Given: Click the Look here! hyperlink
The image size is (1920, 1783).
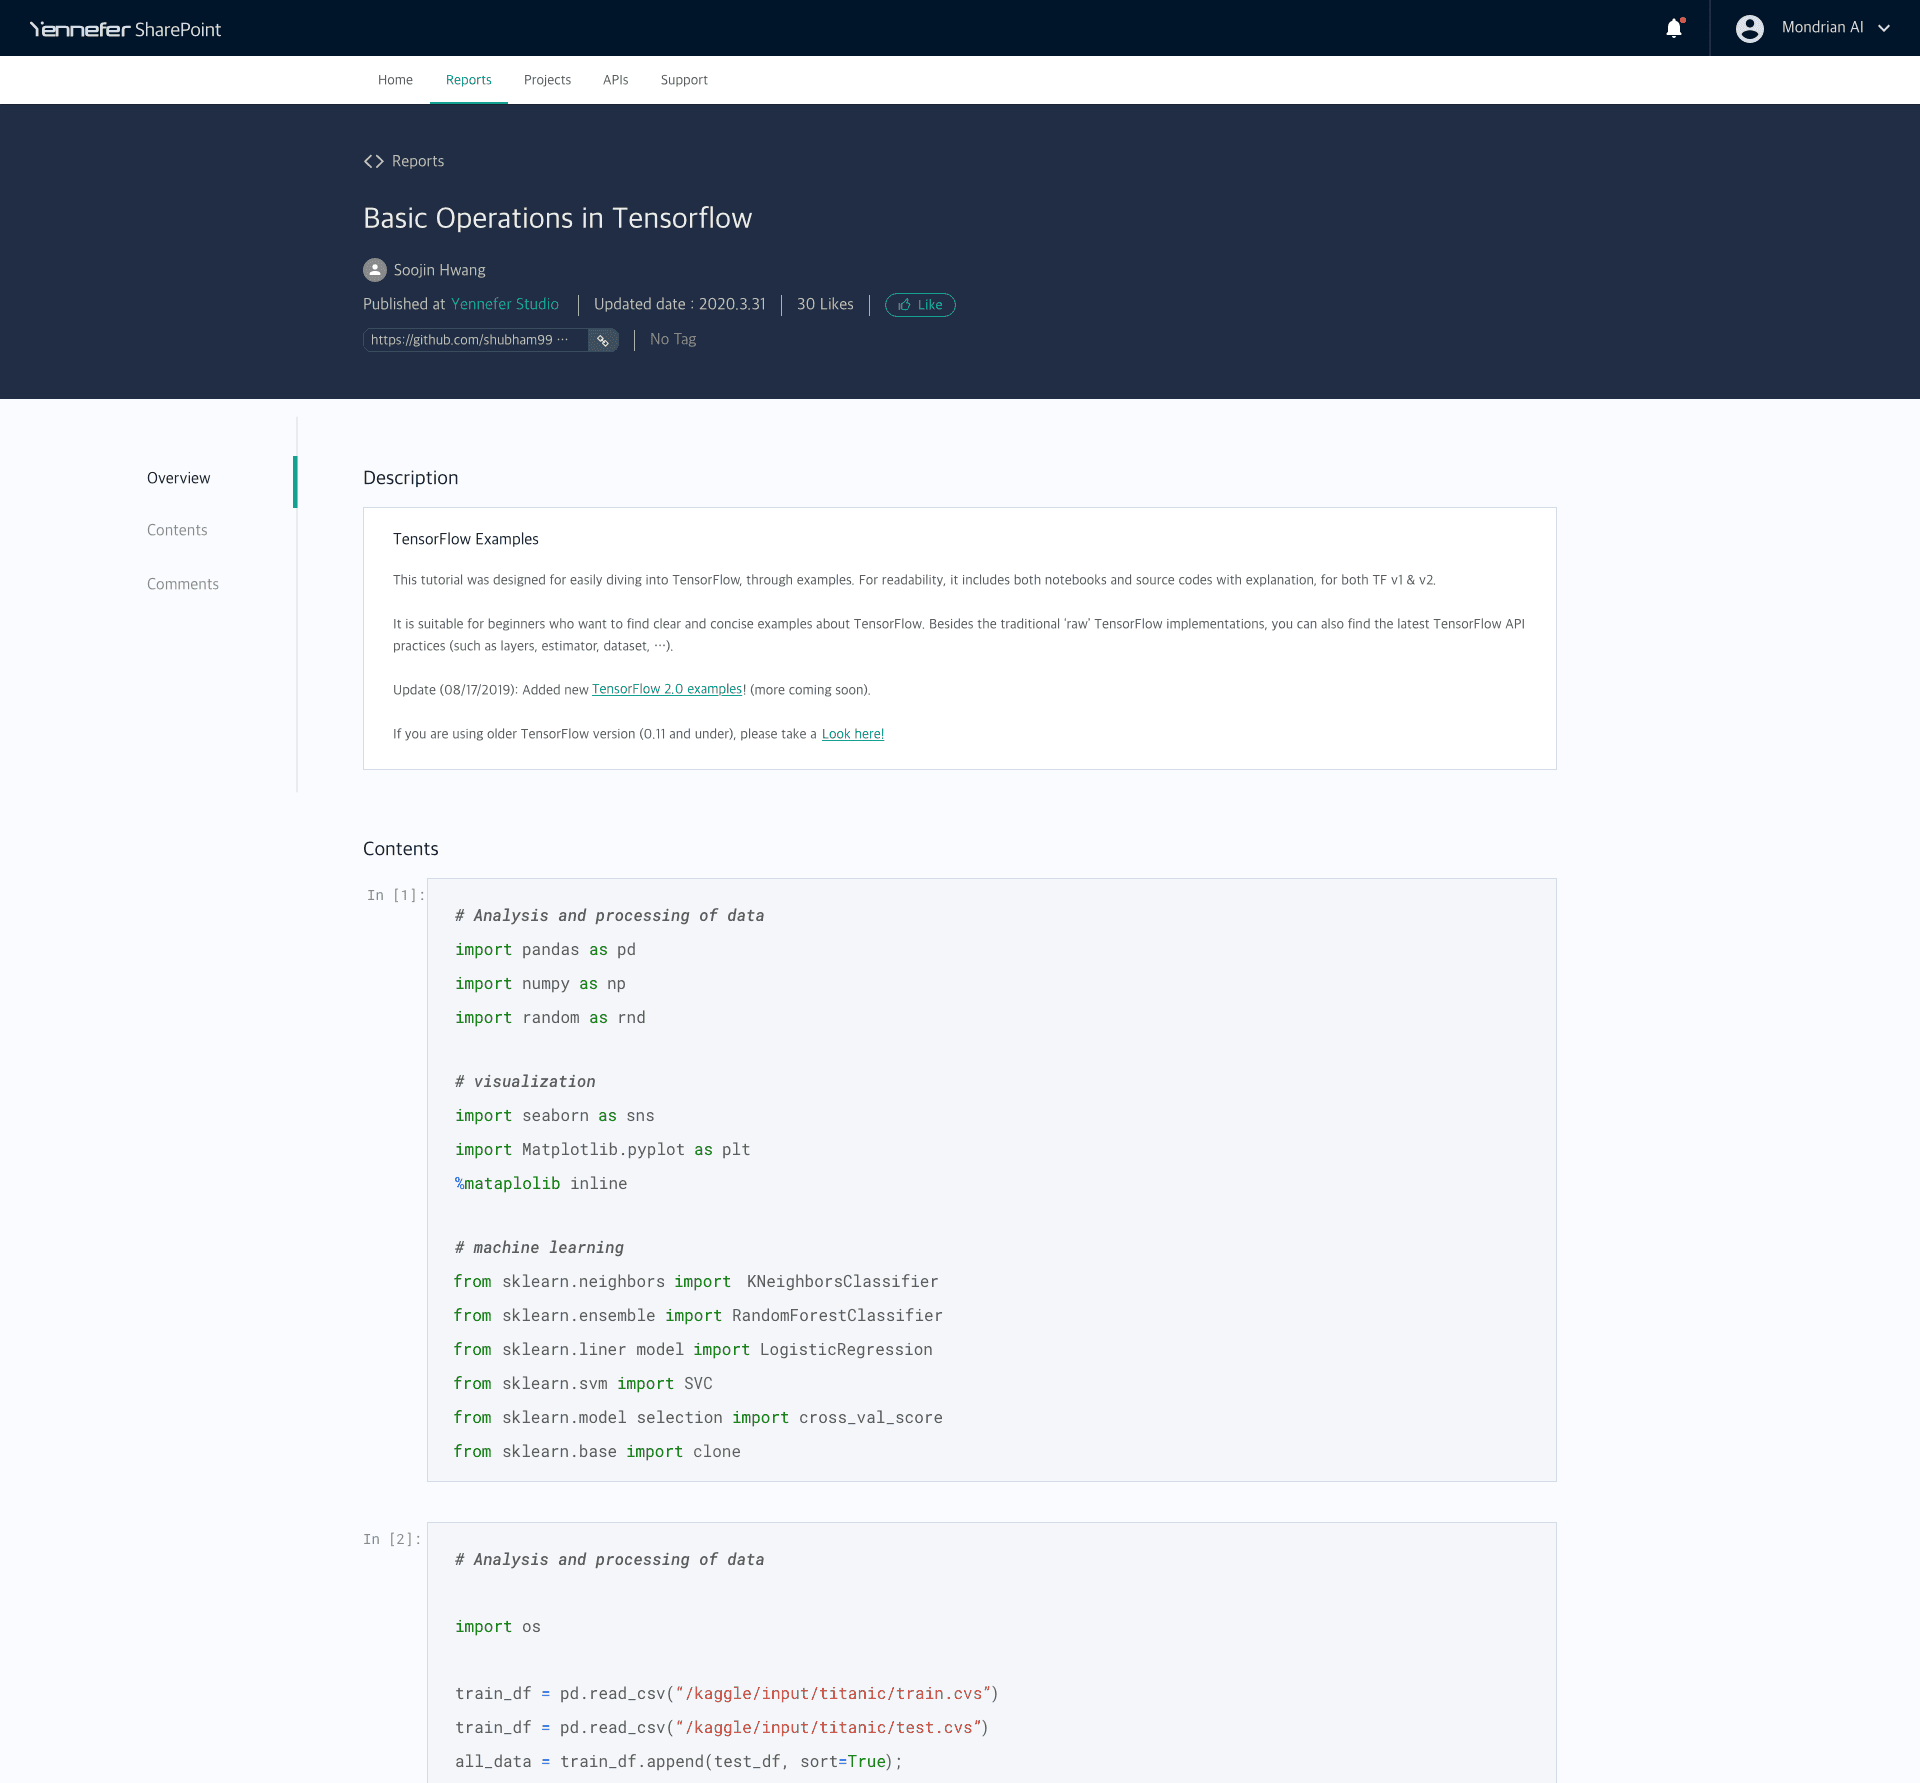Looking at the screenshot, I should (852, 733).
